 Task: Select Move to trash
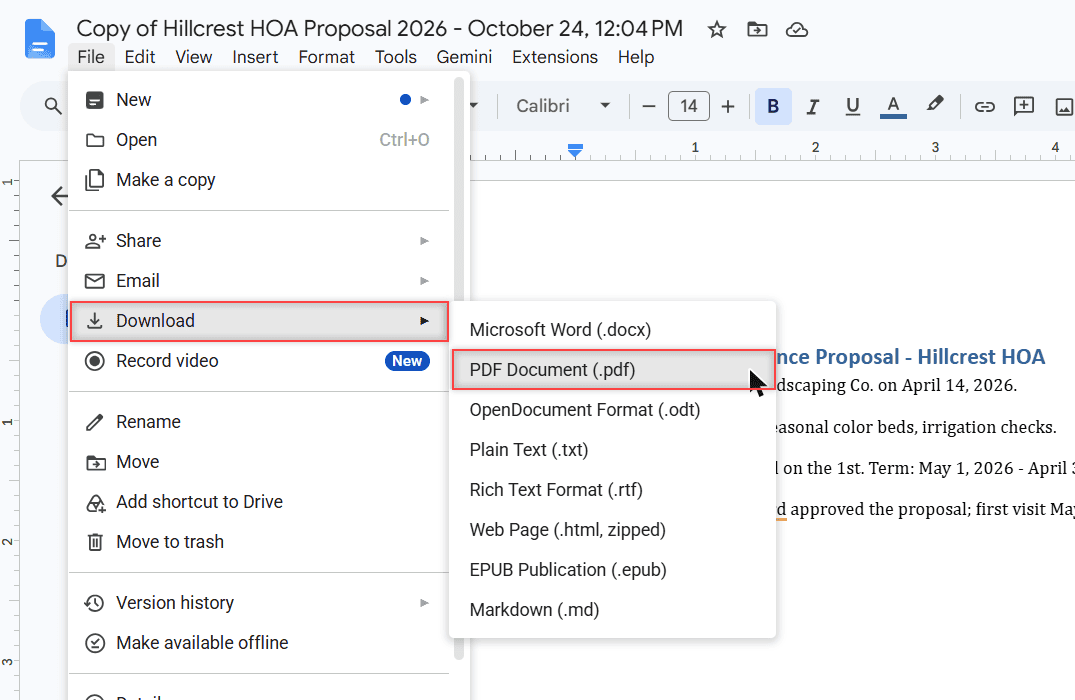[x=259, y=542]
